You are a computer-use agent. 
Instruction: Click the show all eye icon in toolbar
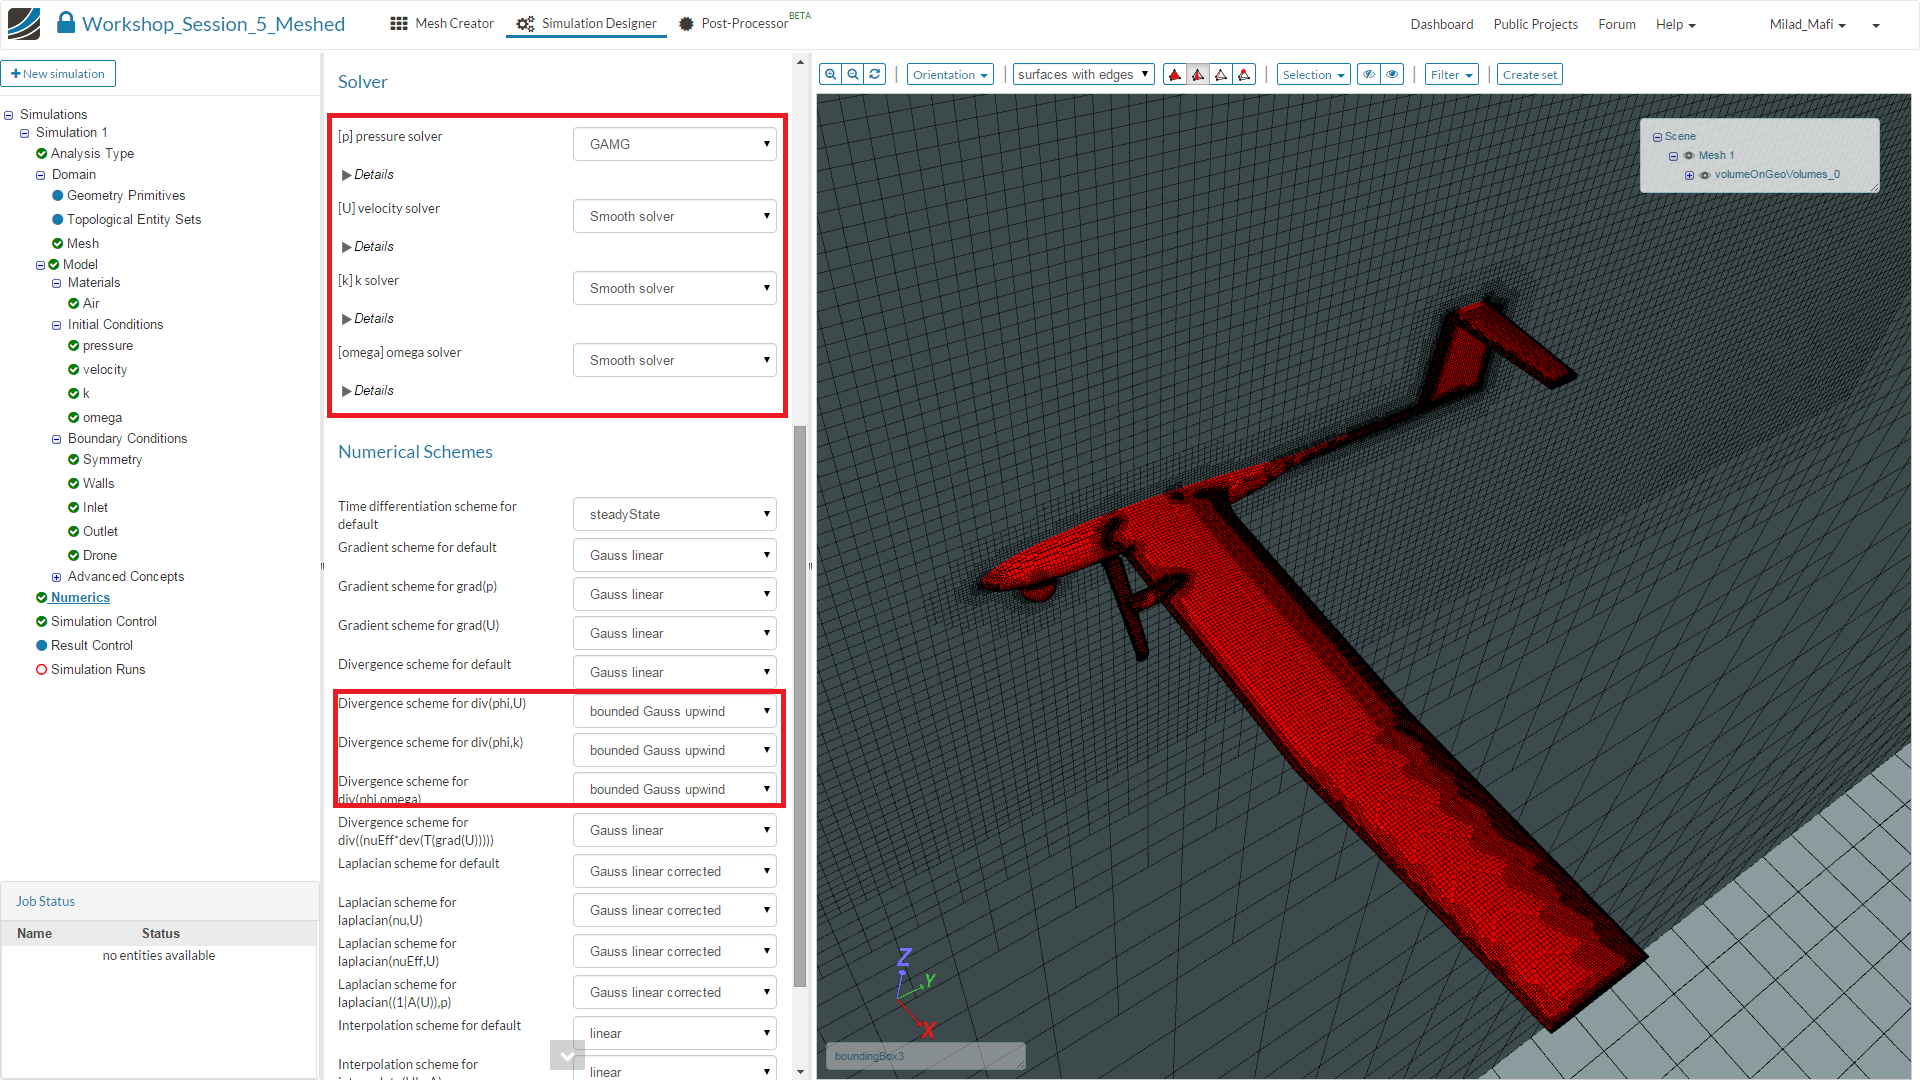pyautogui.click(x=1392, y=74)
